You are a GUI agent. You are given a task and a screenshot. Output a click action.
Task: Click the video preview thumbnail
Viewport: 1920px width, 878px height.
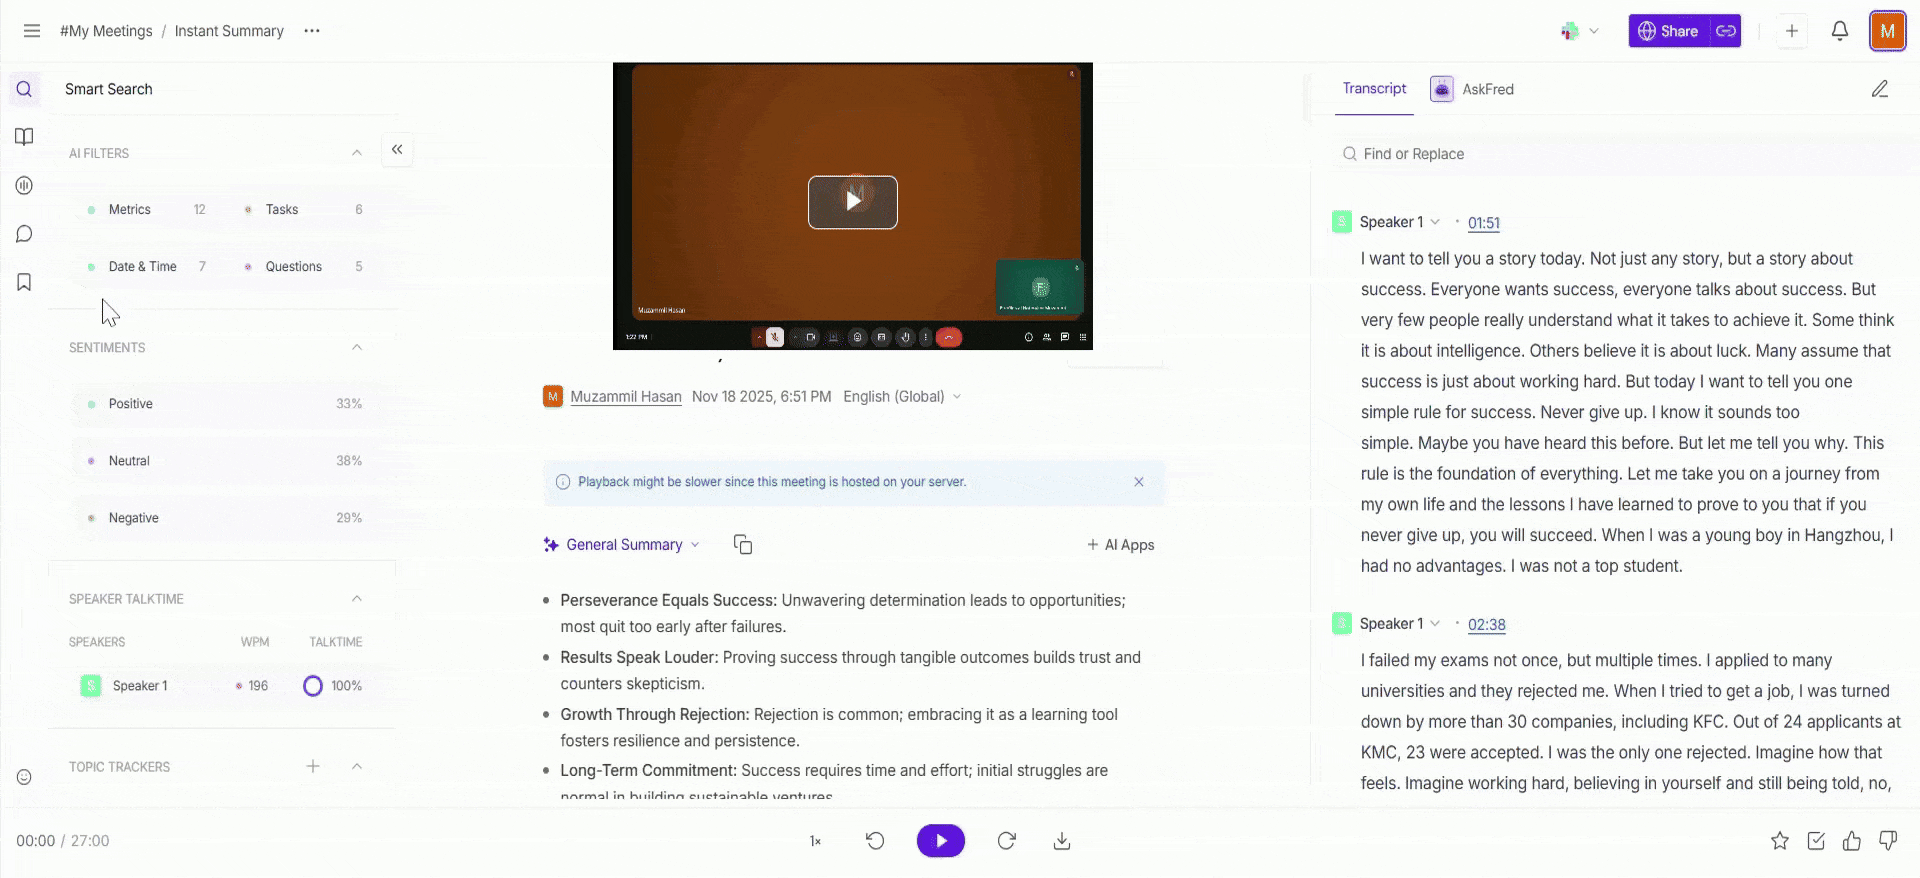coord(853,206)
